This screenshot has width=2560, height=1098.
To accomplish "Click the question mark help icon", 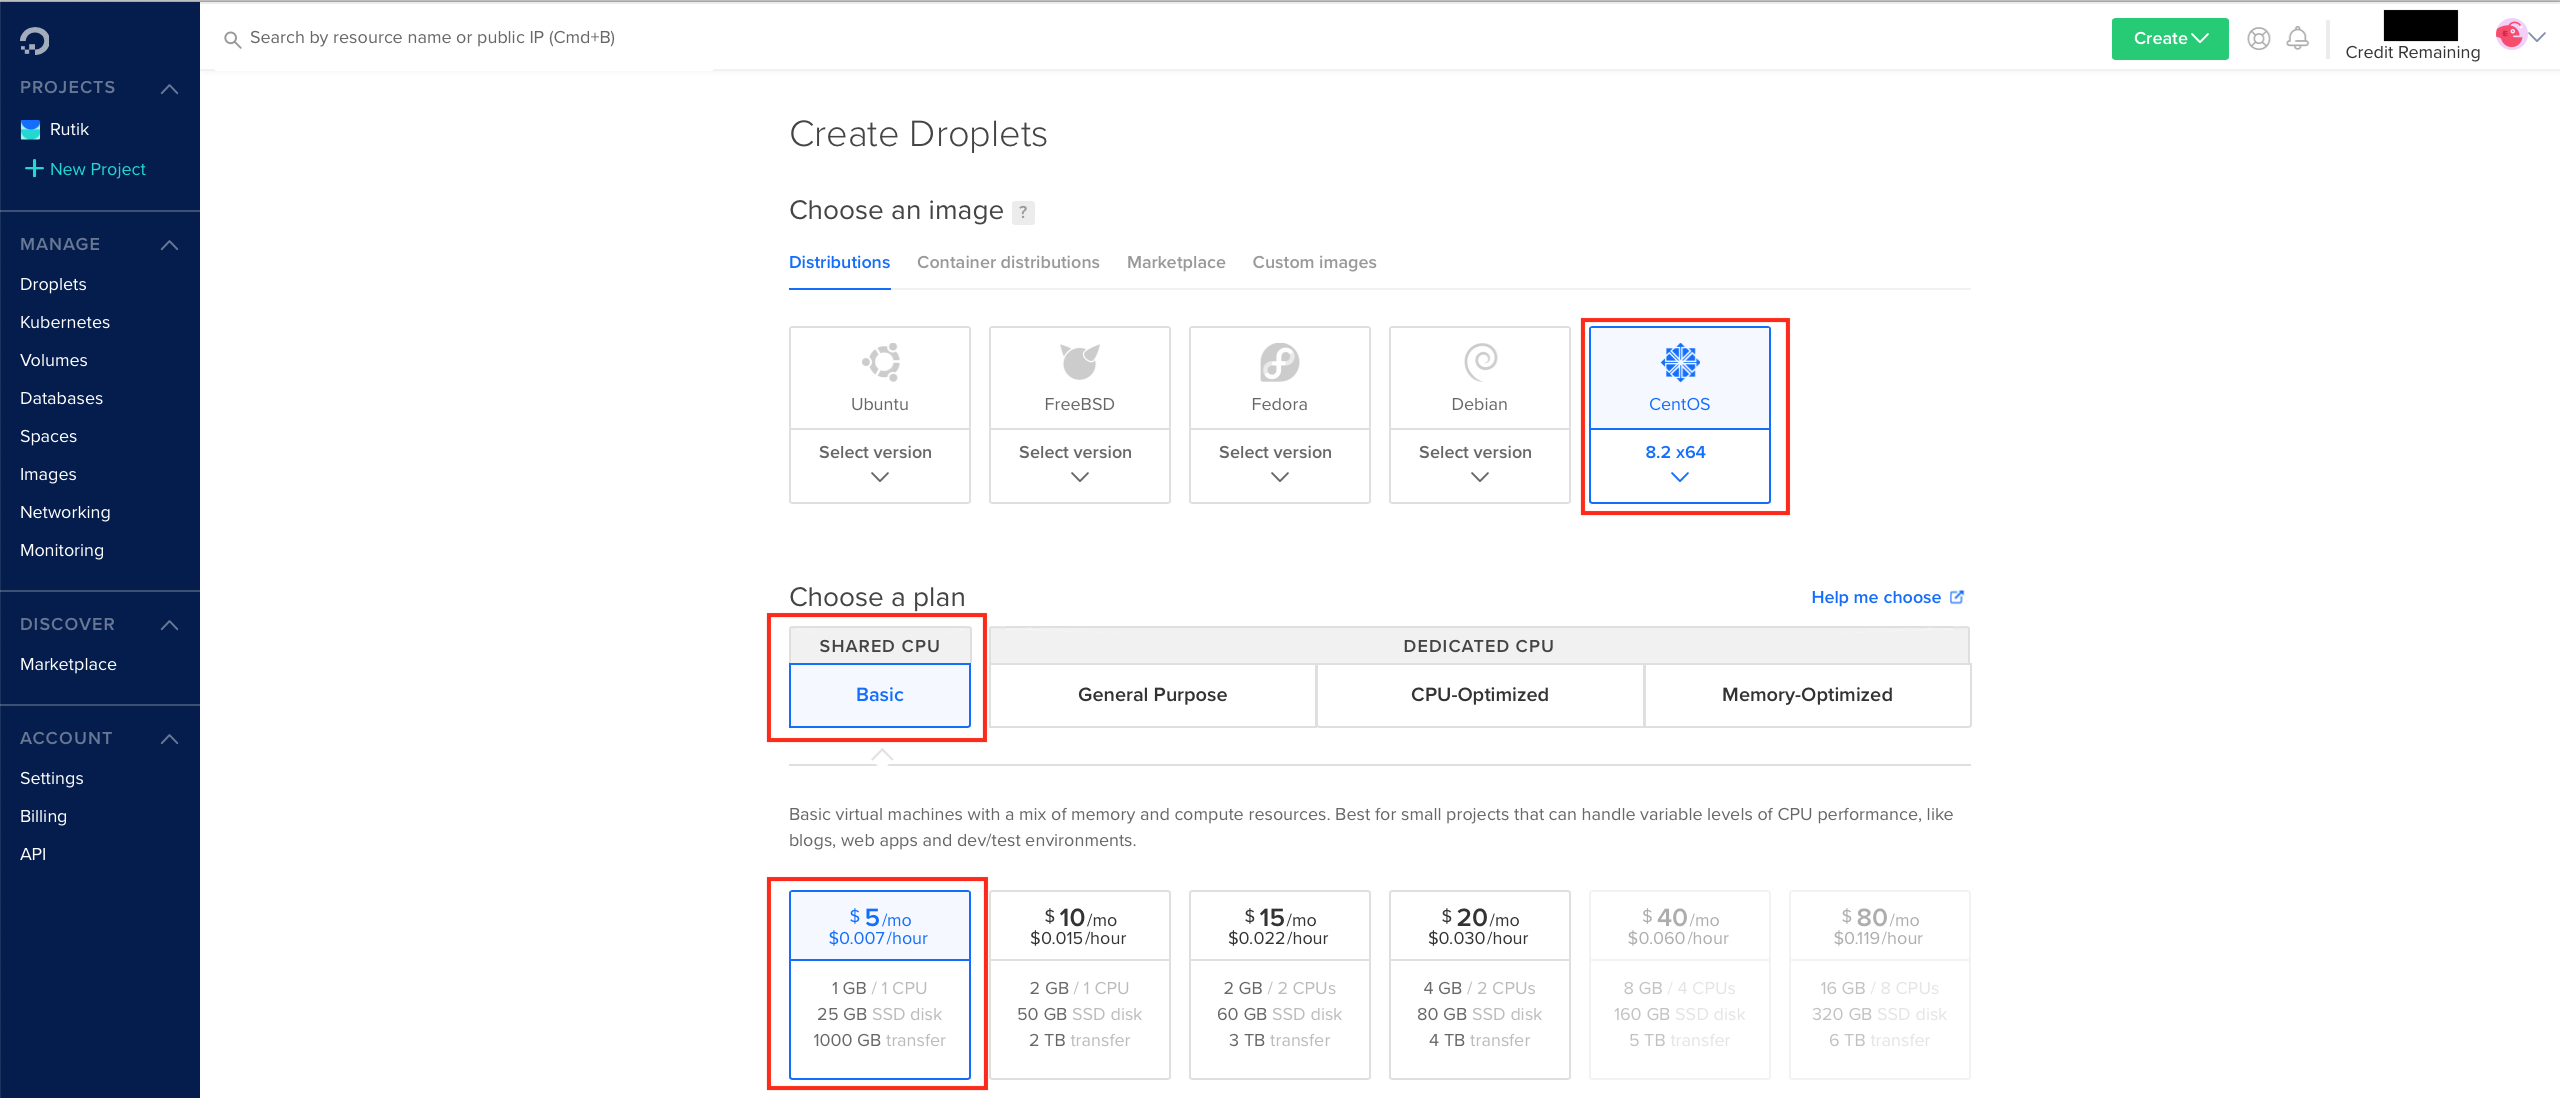I will click(1023, 212).
